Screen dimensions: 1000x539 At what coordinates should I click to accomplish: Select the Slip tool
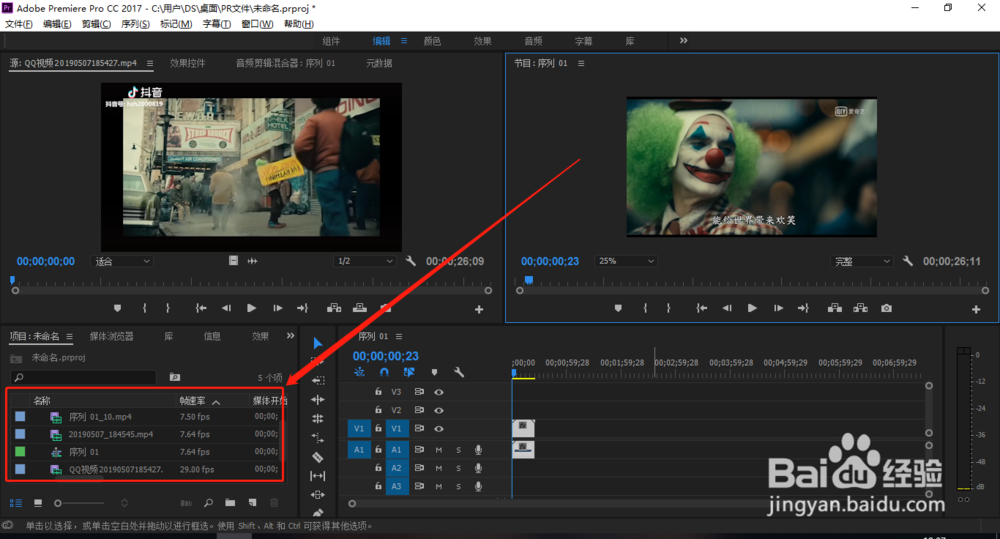click(x=318, y=476)
